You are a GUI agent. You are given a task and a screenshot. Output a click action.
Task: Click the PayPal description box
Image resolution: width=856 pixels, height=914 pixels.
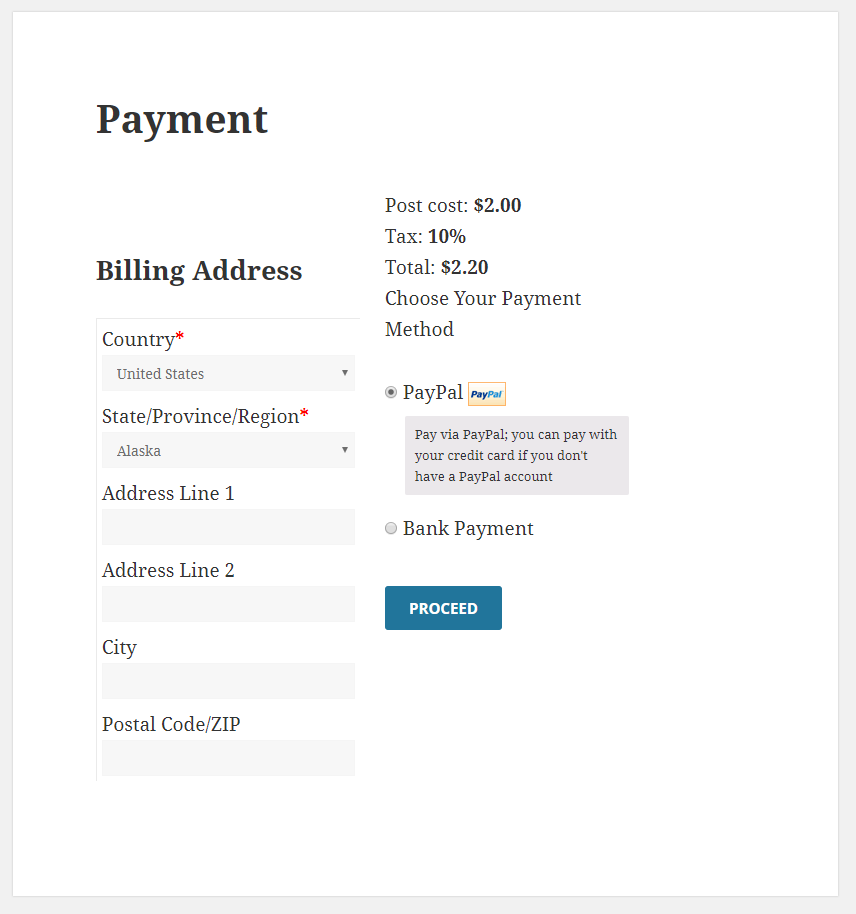click(516, 455)
